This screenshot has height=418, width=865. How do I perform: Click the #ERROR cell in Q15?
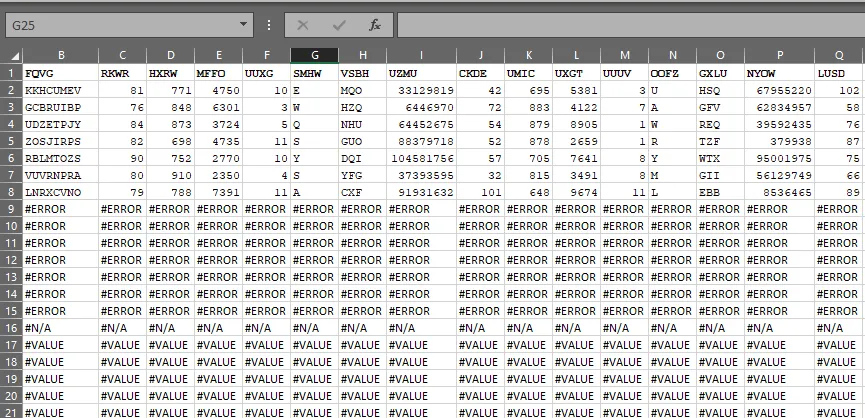pyautogui.click(x=840, y=311)
